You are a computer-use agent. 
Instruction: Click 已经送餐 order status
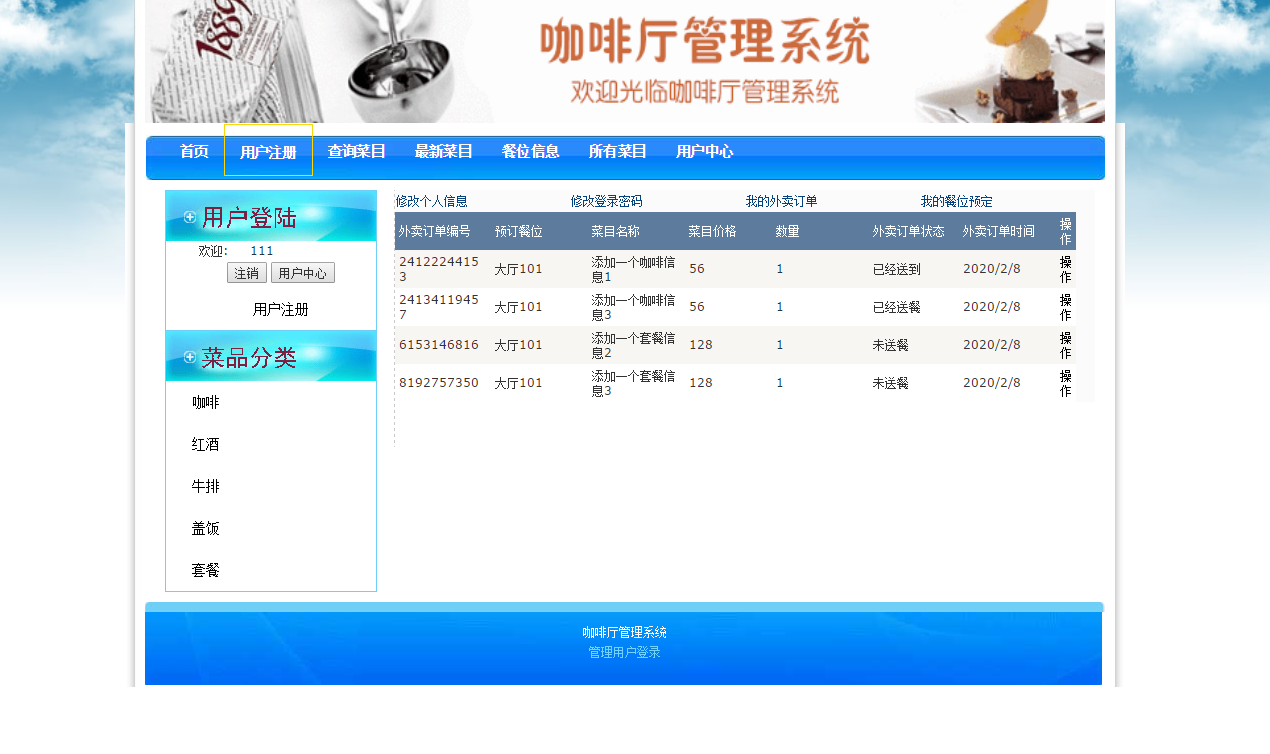pos(897,307)
